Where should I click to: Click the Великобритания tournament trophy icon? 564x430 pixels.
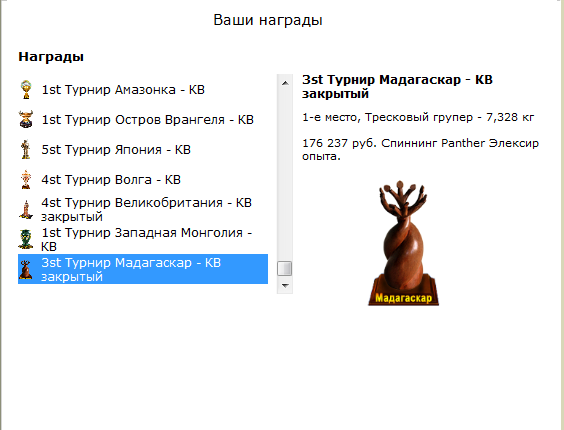26,209
